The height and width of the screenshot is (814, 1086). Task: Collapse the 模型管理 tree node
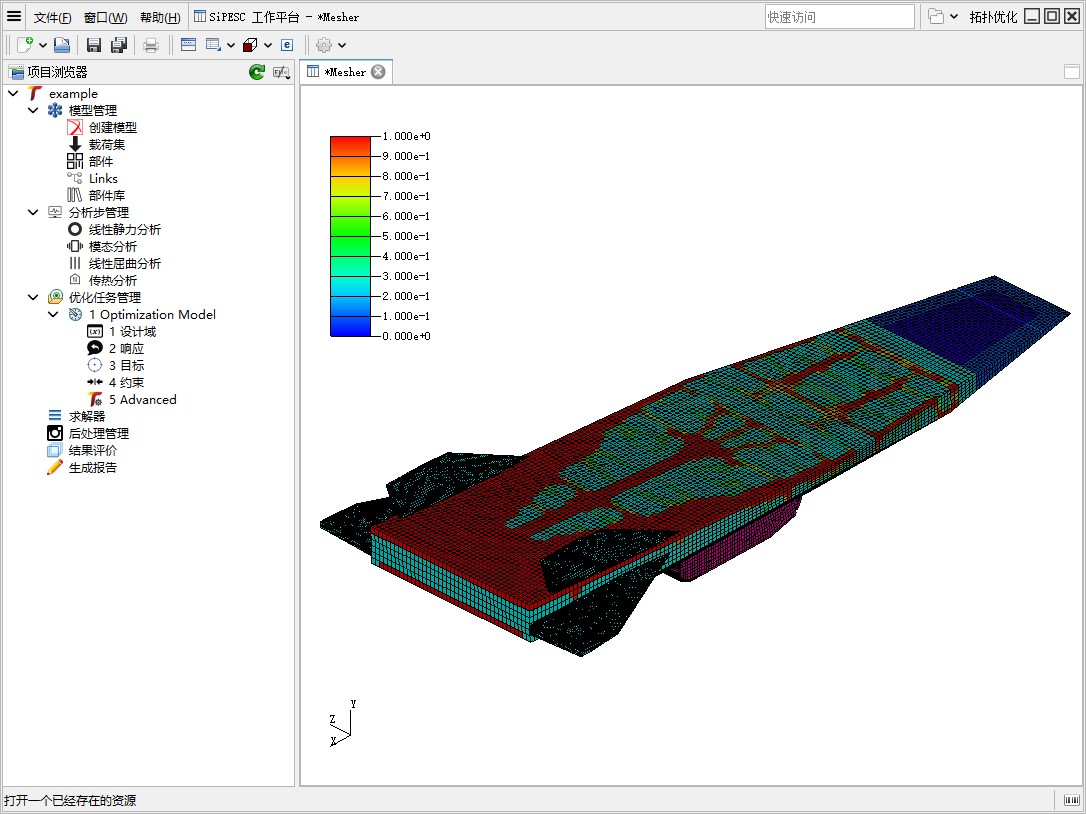pos(33,110)
